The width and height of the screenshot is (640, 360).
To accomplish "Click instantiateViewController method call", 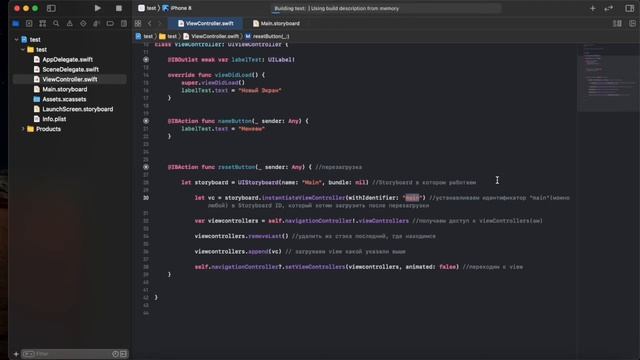I will 303,198.
